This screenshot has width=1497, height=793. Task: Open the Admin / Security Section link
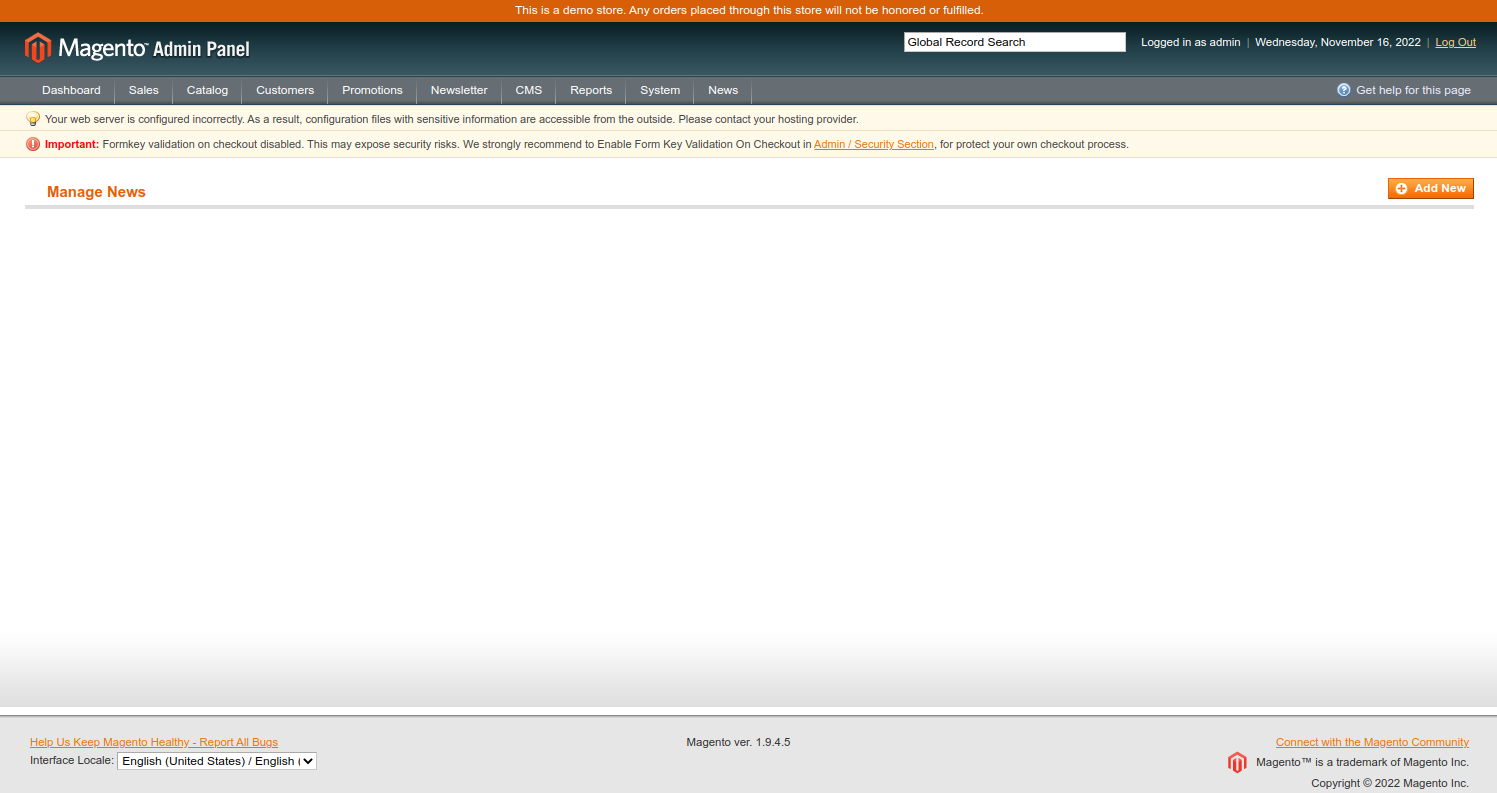873,144
